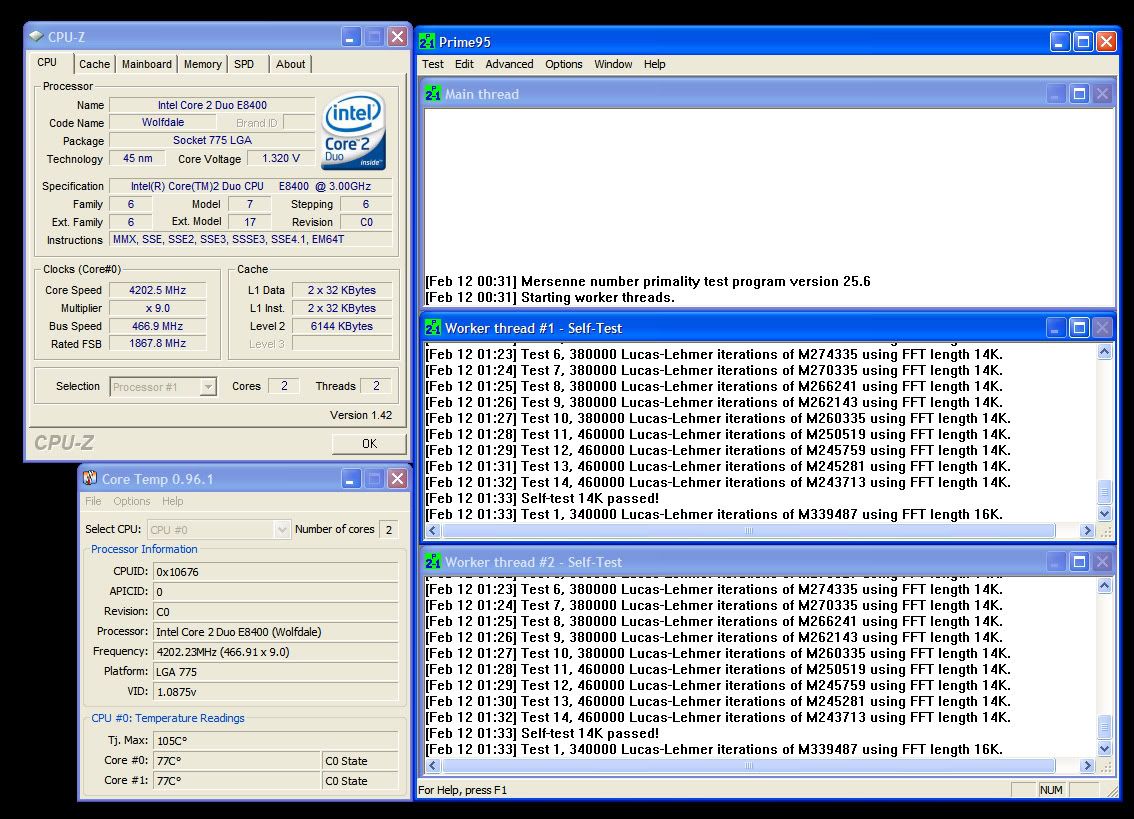The width and height of the screenshot is (1134, 819).
Task: Click the CPU-Z title bar icon
Action: (36, 36)
